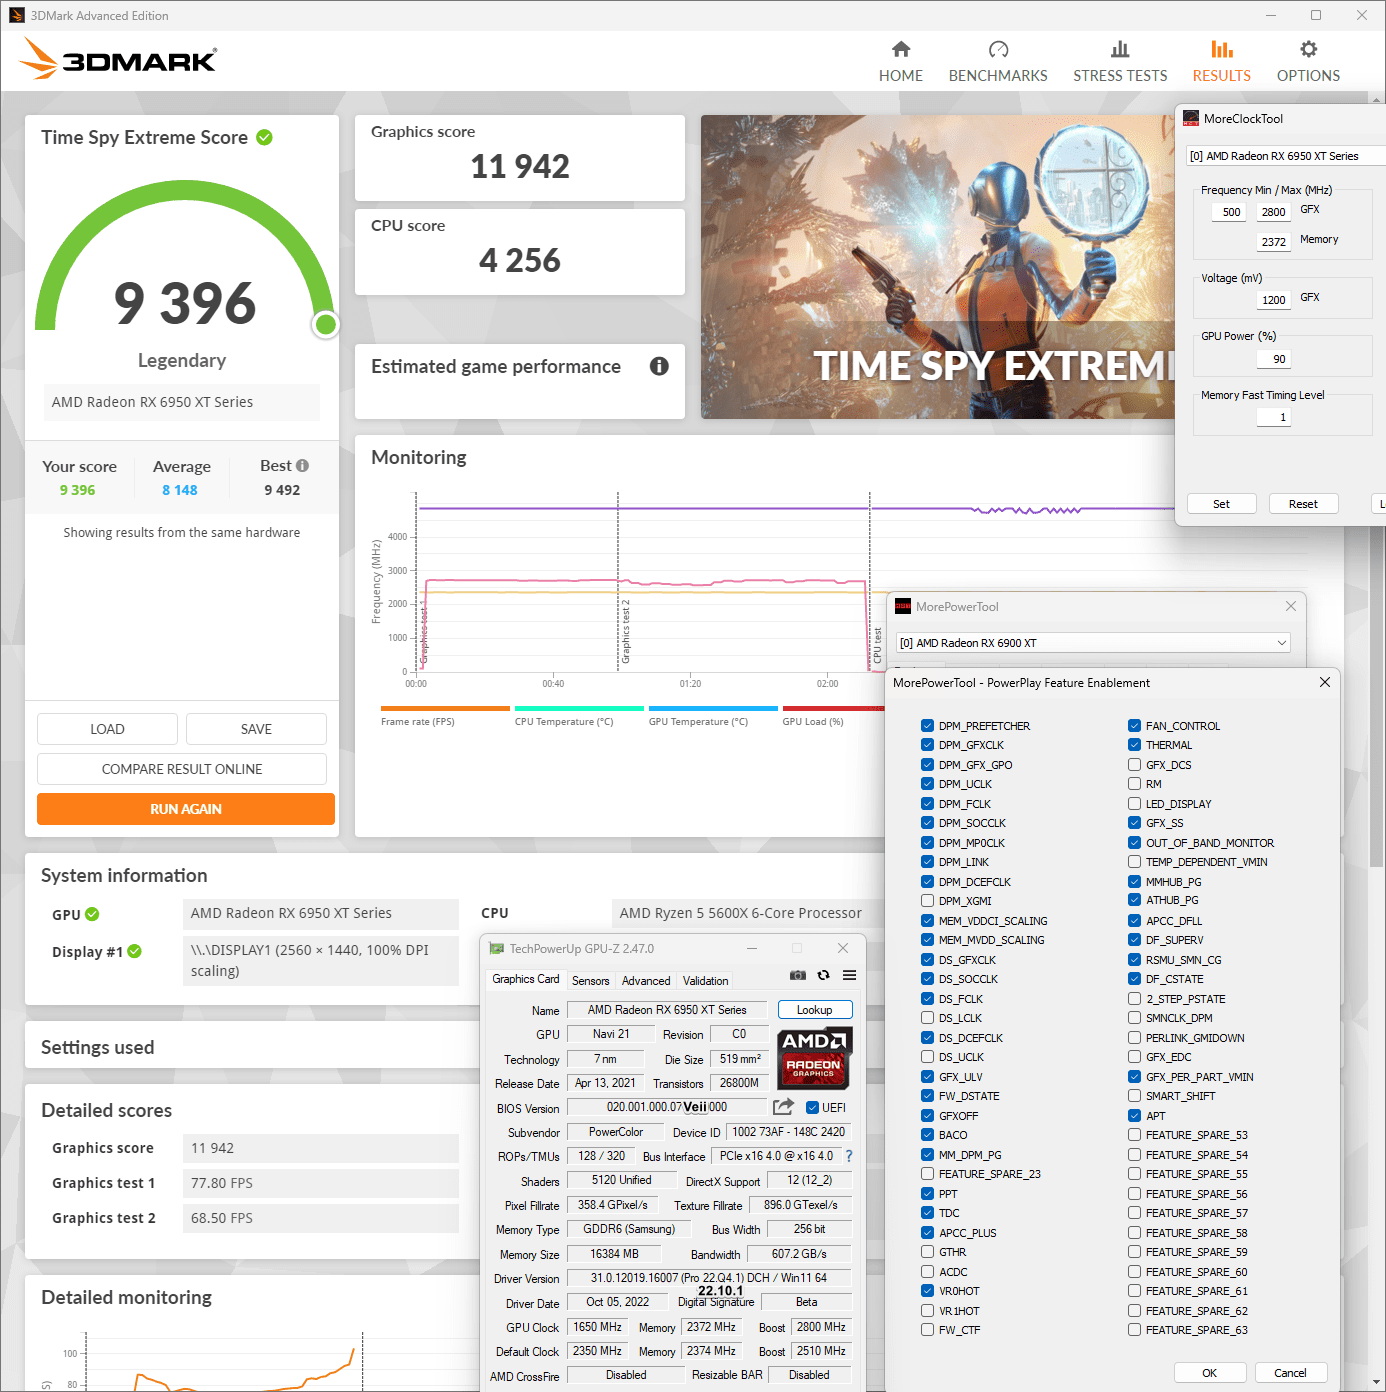Click the GFX max frequency field 2800
The height and width of the screenshot is (1392, 1386).
[x=1273, y=212]
